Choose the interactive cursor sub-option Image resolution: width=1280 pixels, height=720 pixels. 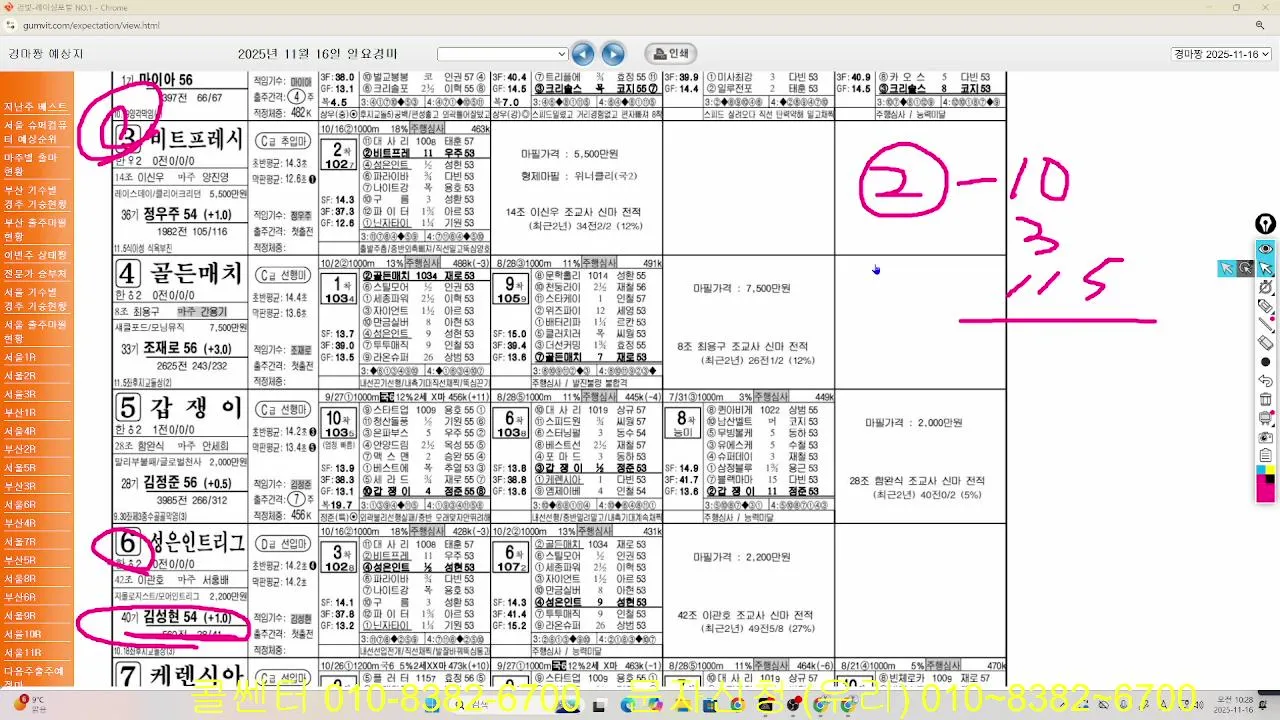click(x=1246, y=268)
